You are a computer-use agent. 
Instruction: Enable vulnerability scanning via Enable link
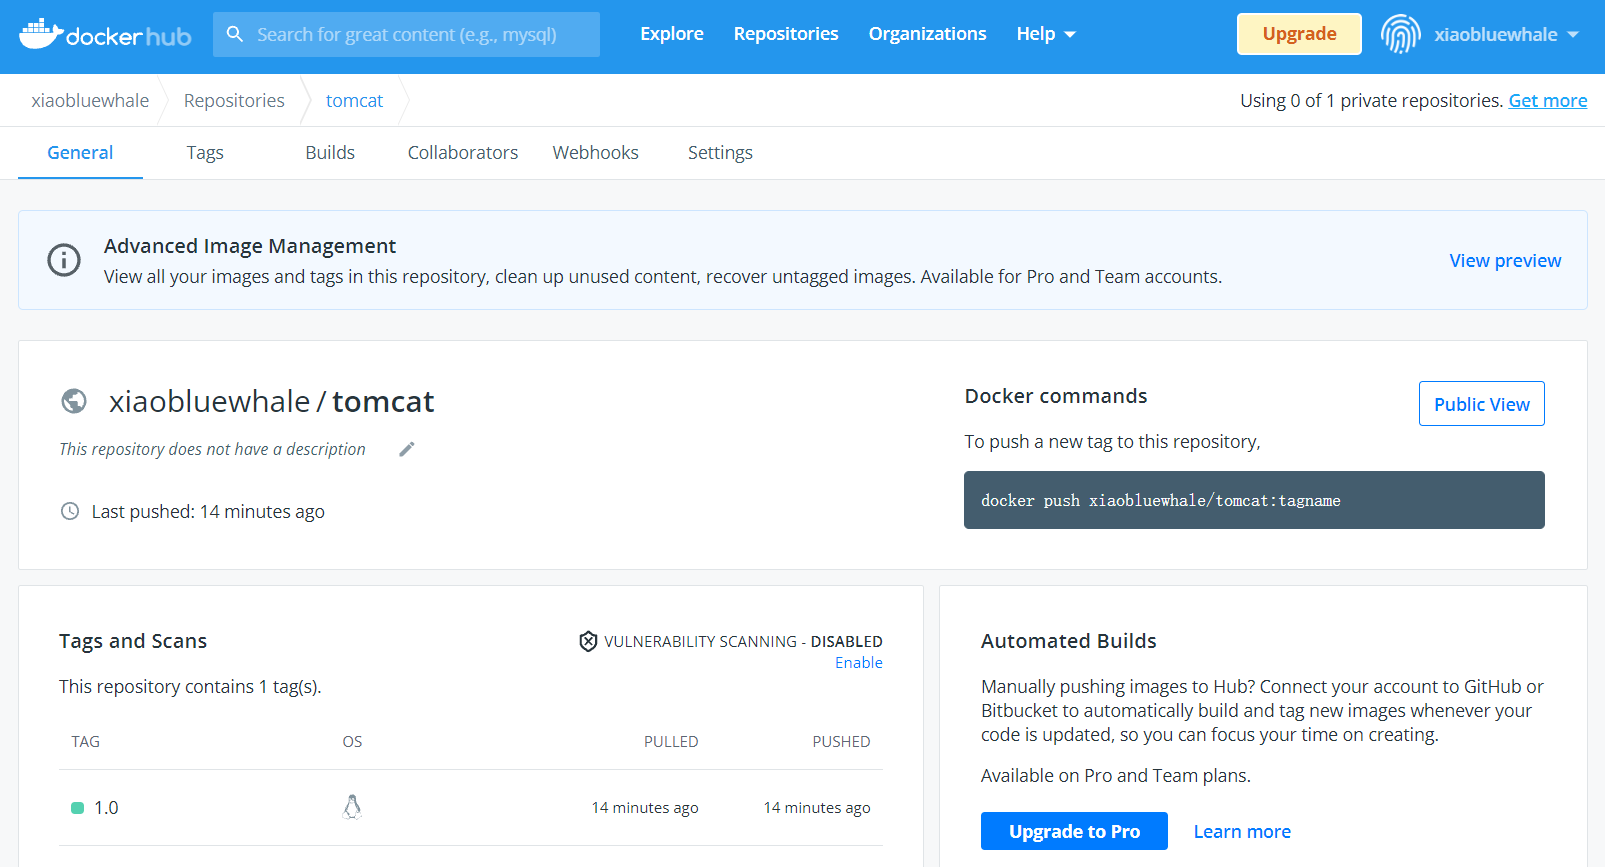click(x=859, y=663)
